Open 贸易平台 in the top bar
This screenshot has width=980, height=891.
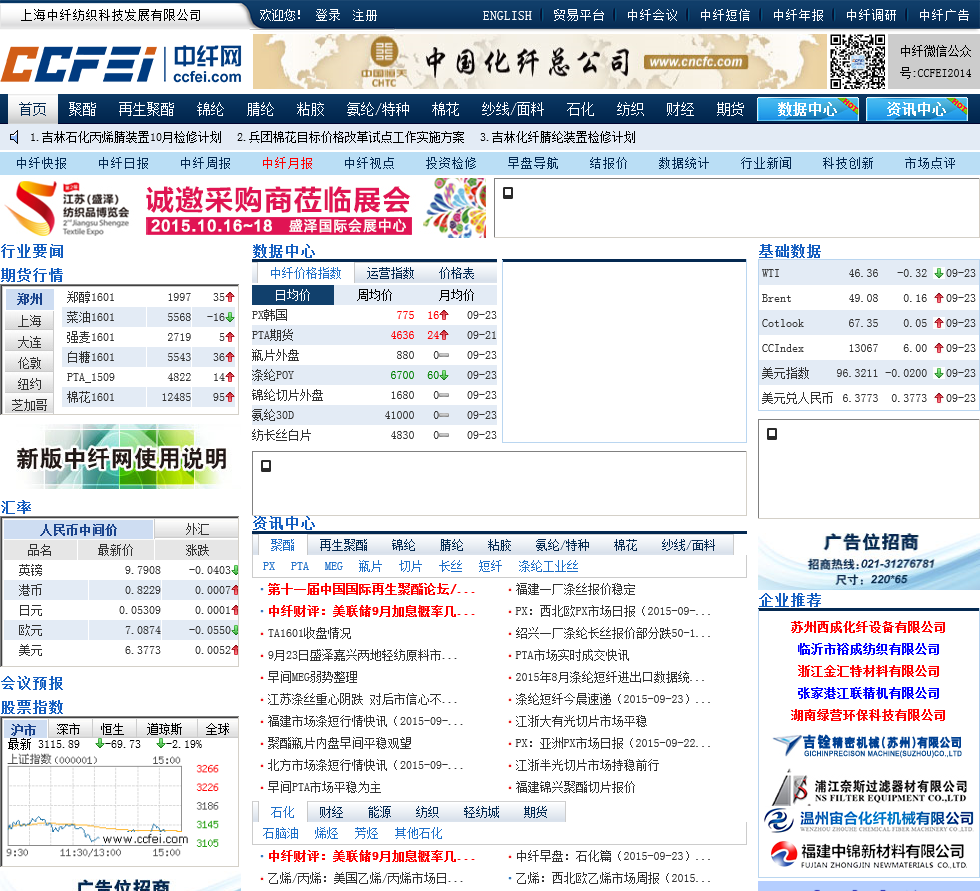point(579,15)
